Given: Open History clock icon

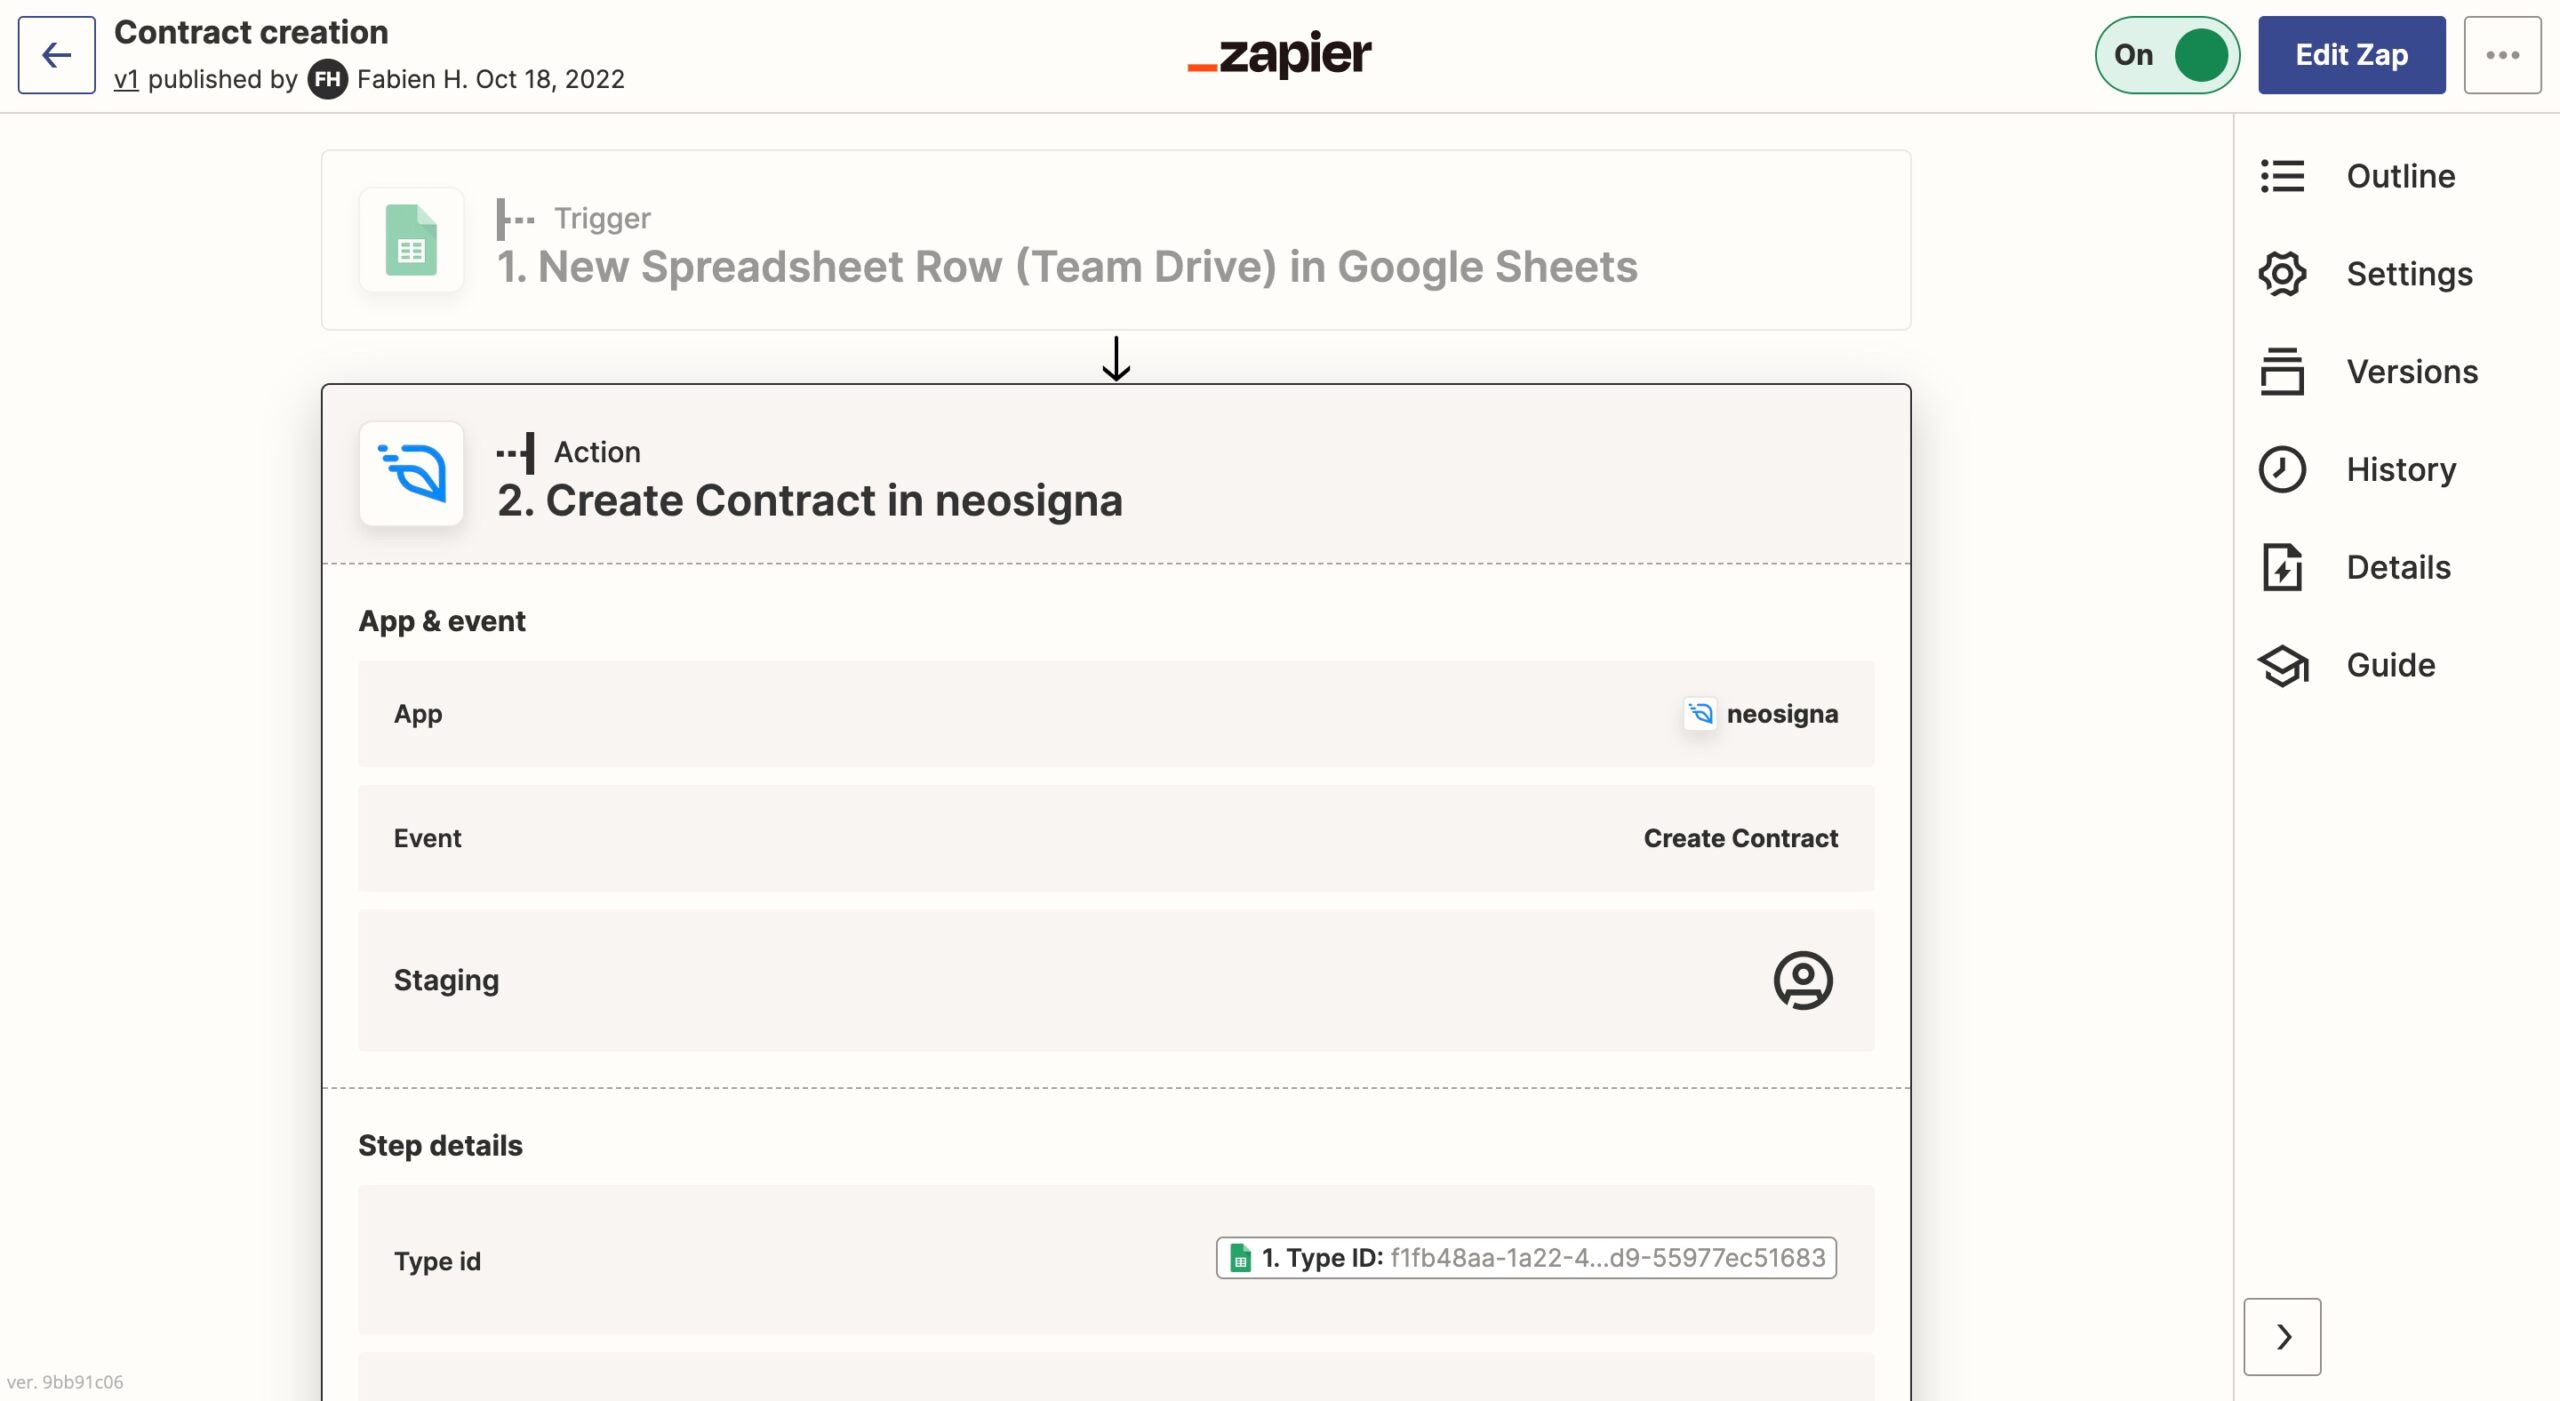Looking at the screenshot, I should [x=2282, y=470].
